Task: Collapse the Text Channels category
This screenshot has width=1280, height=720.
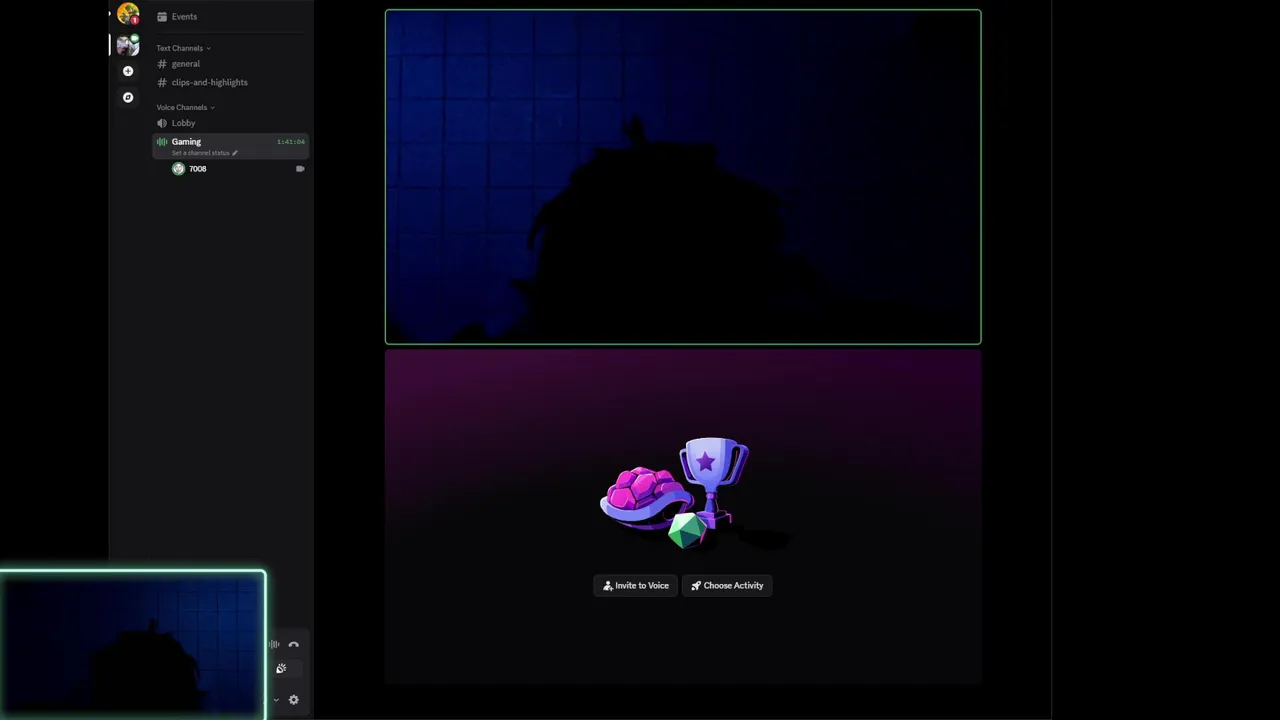Action: 183,48
